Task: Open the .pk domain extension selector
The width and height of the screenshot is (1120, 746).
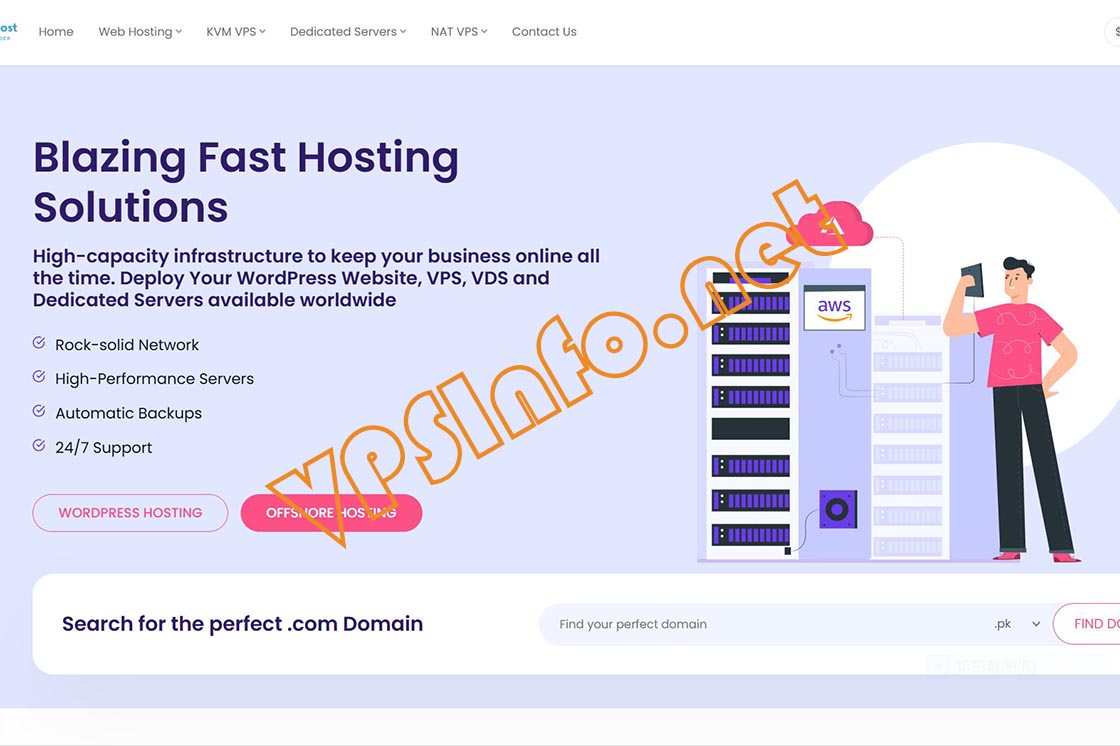Action: tap(1017, 624)
